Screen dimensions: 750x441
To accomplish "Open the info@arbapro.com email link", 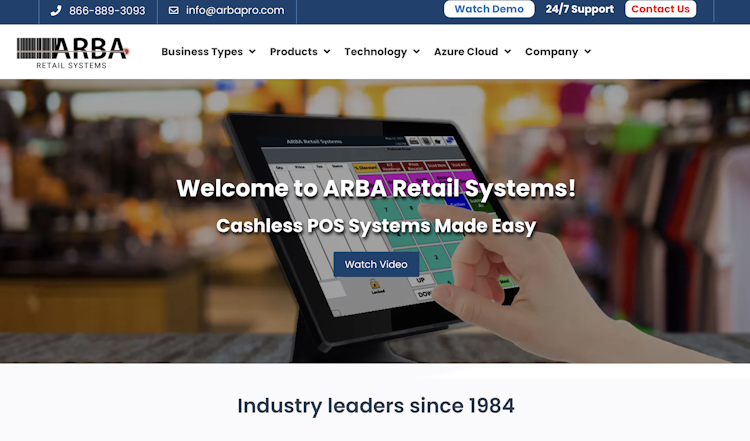I will (x=235, y=10).
